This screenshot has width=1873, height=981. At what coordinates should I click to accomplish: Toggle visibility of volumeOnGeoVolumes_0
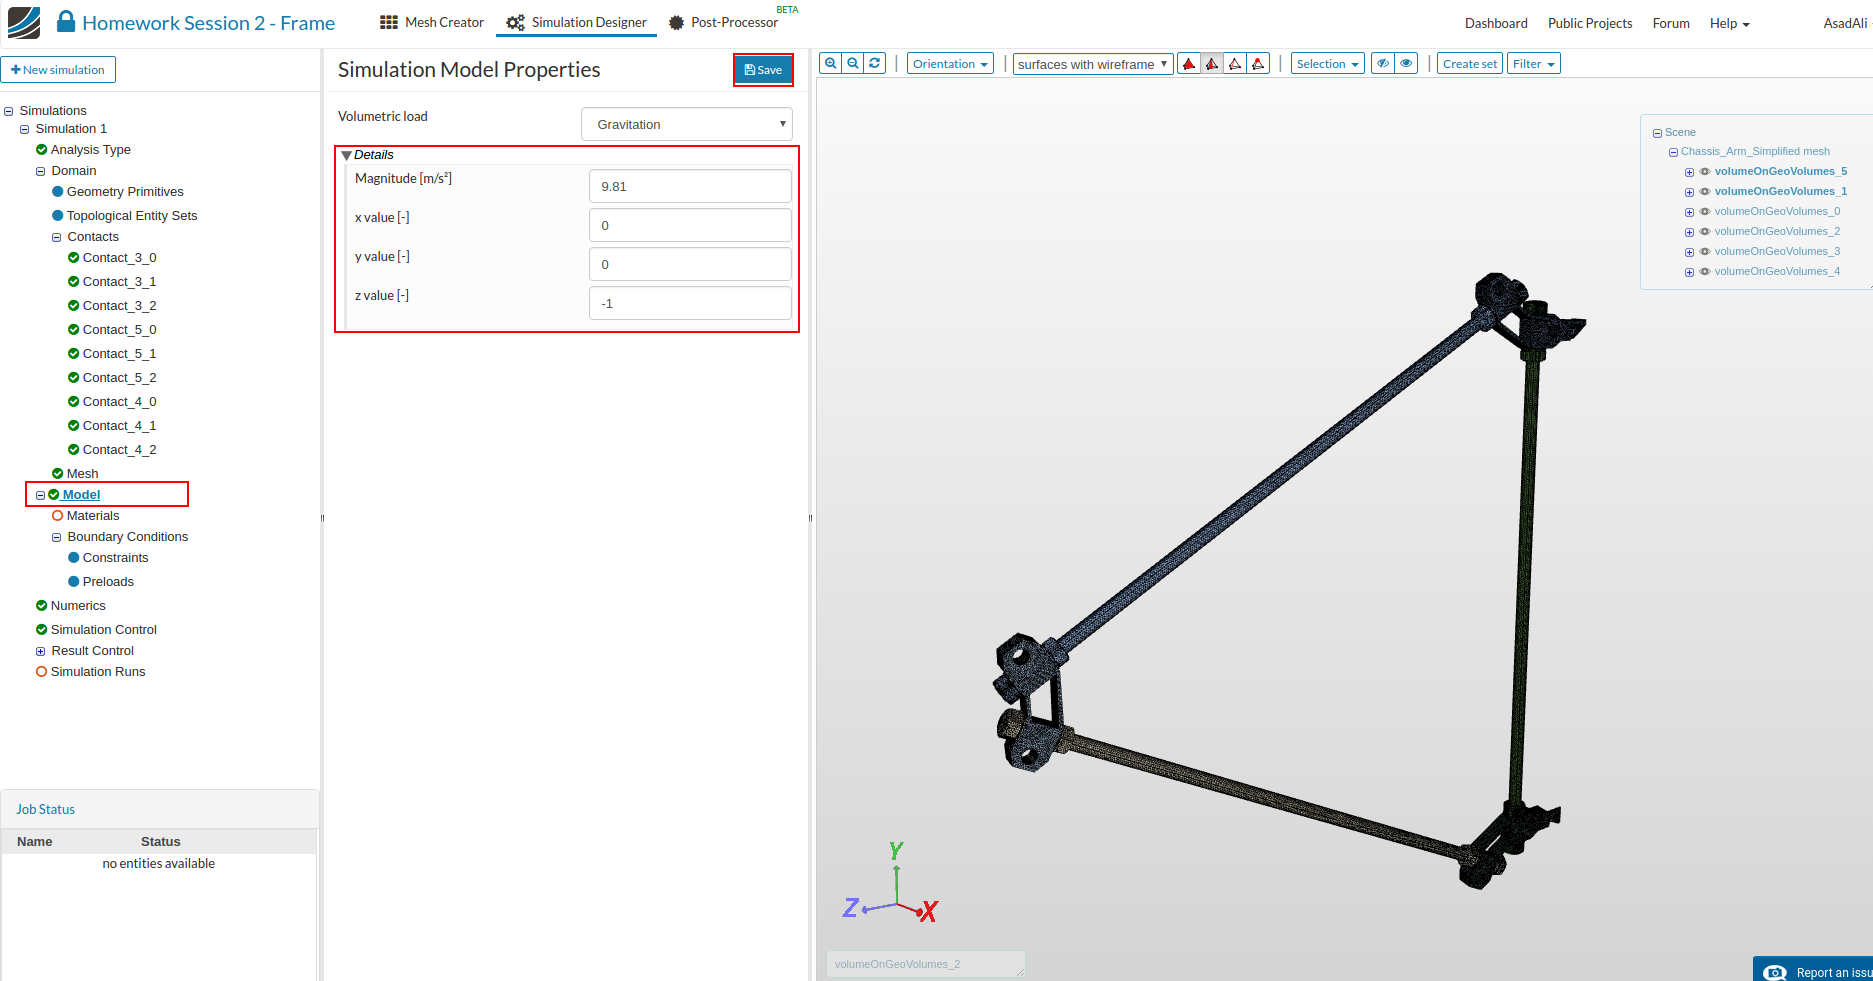click(x=1705, y=212)
